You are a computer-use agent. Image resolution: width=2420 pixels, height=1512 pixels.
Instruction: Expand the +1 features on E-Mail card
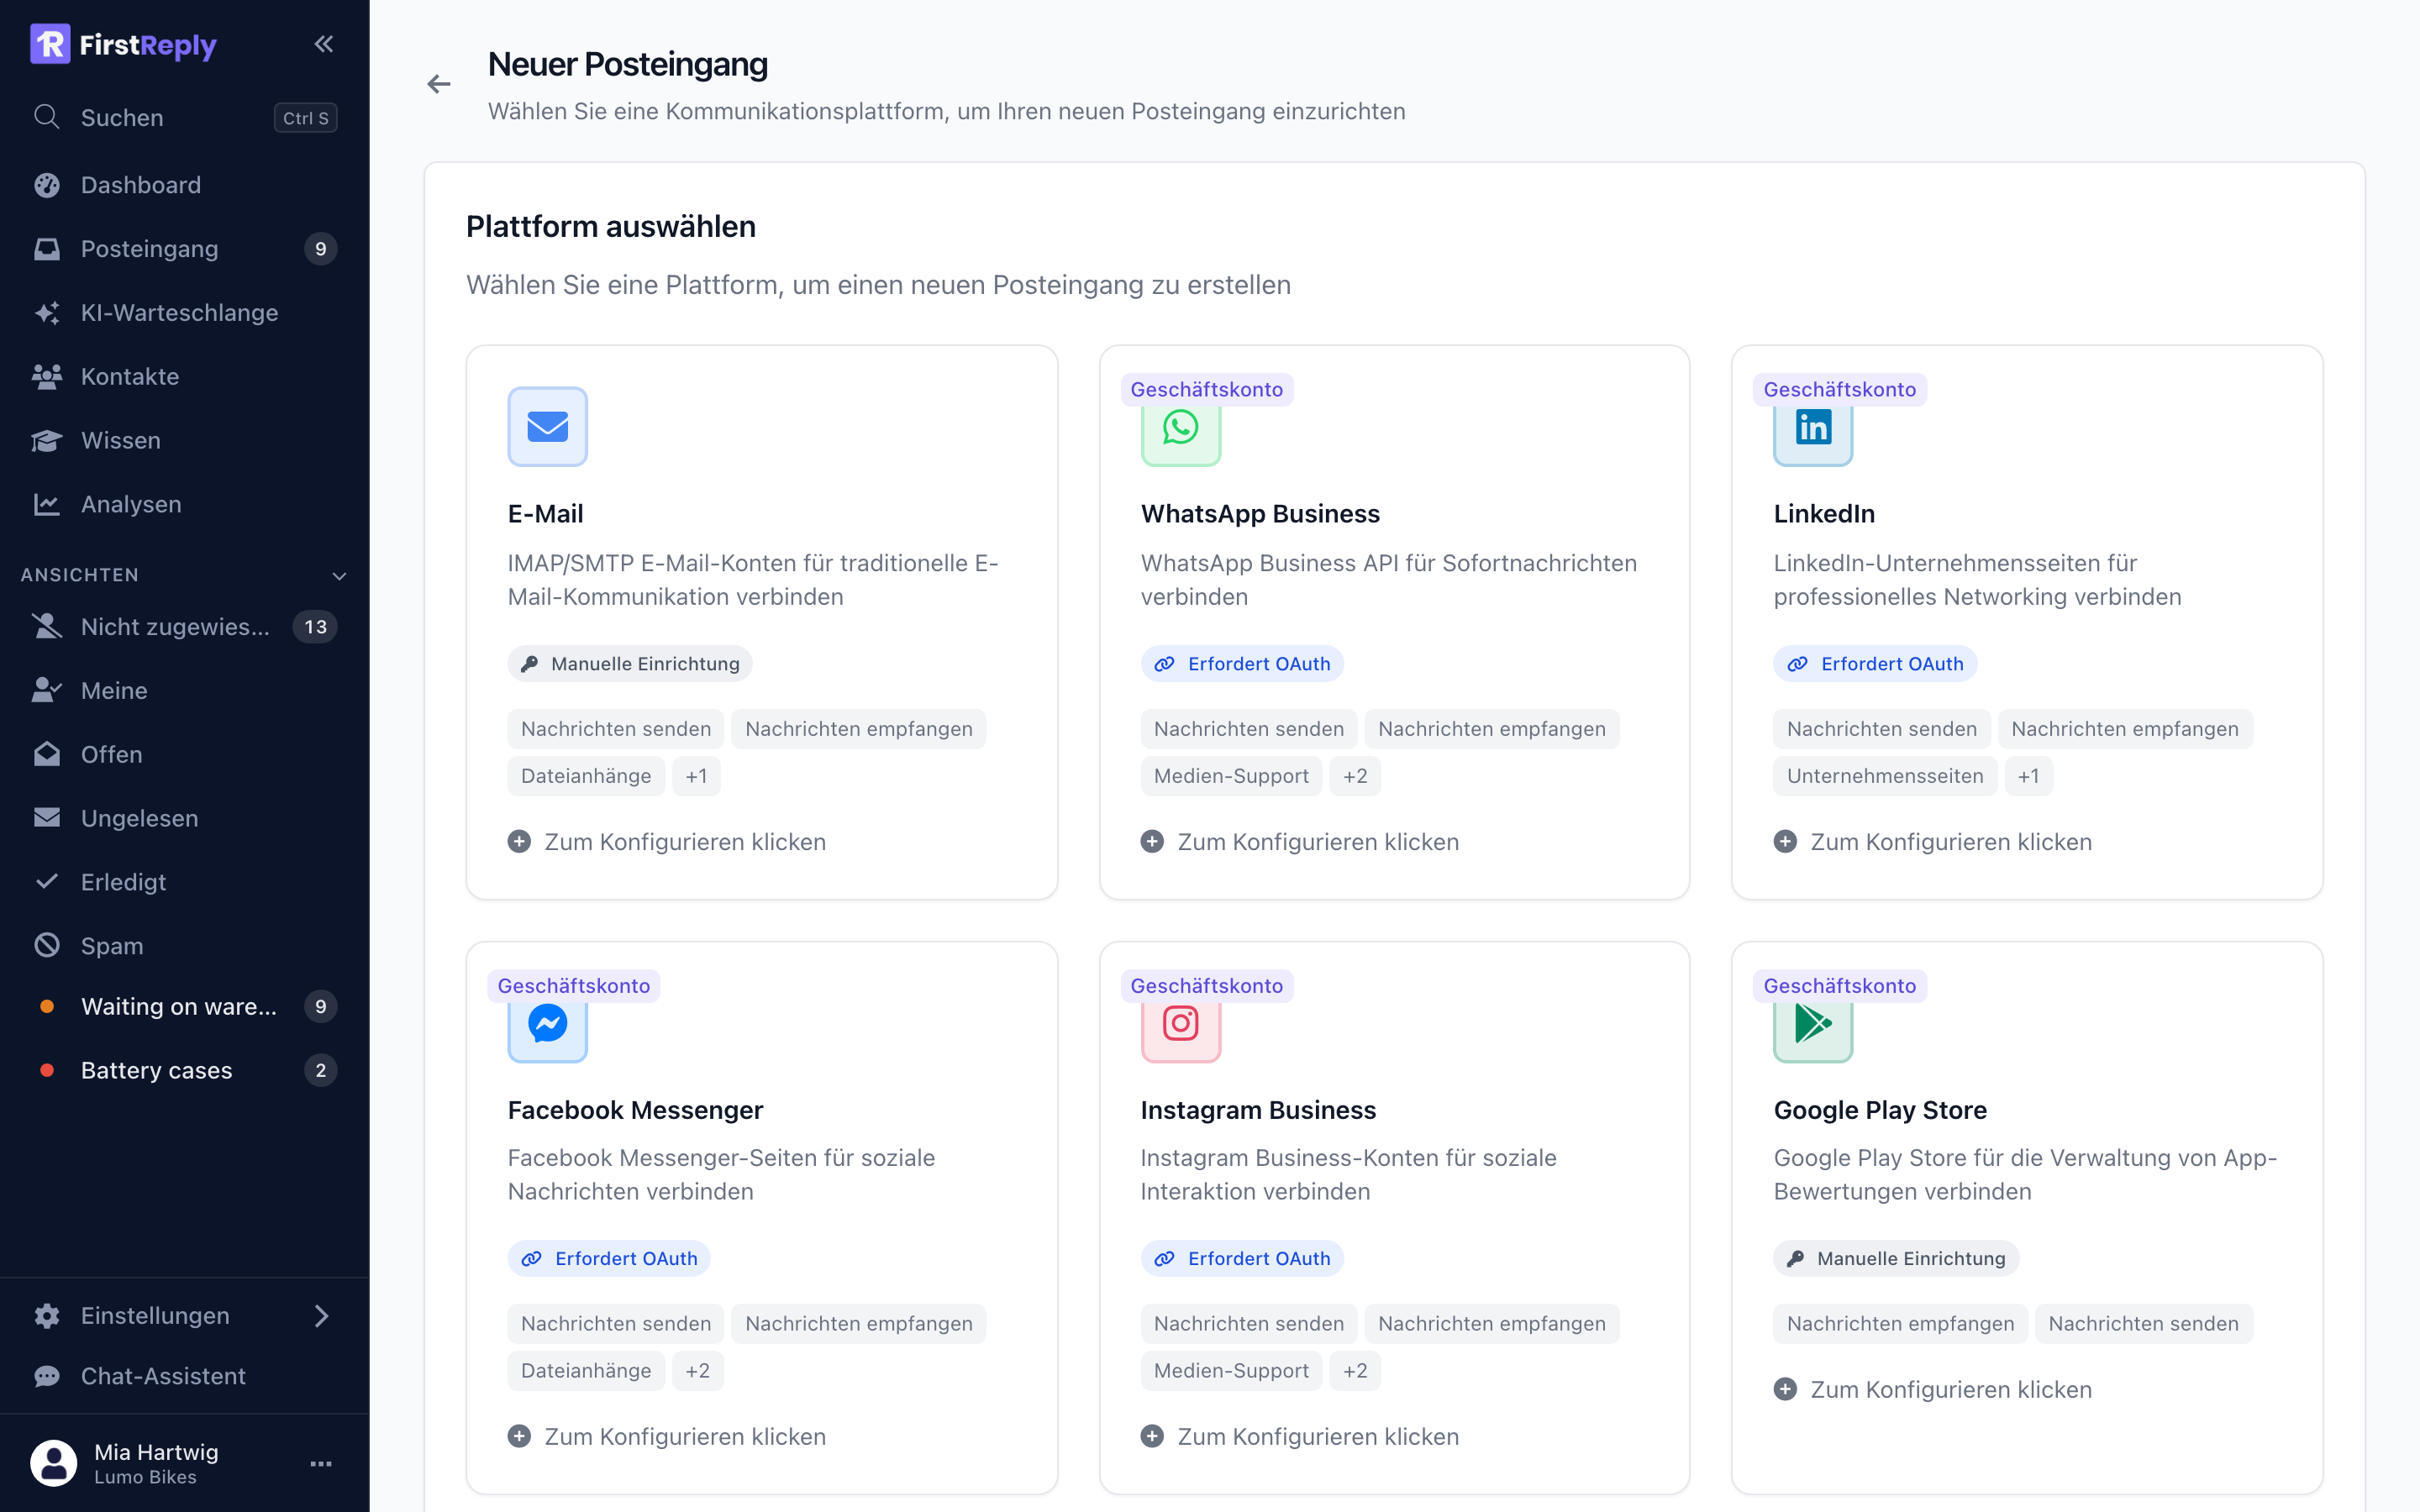point(696,776)
